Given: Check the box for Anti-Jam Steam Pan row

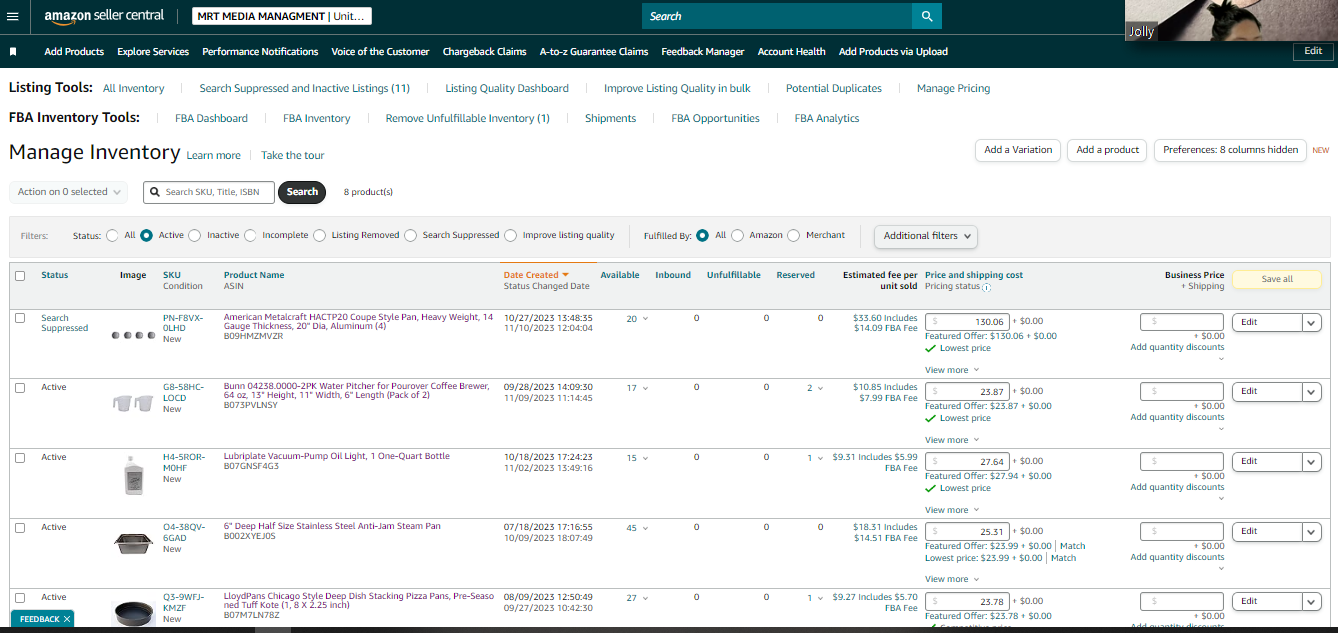Looking at the screenshot, I should [x=20, y=528].
